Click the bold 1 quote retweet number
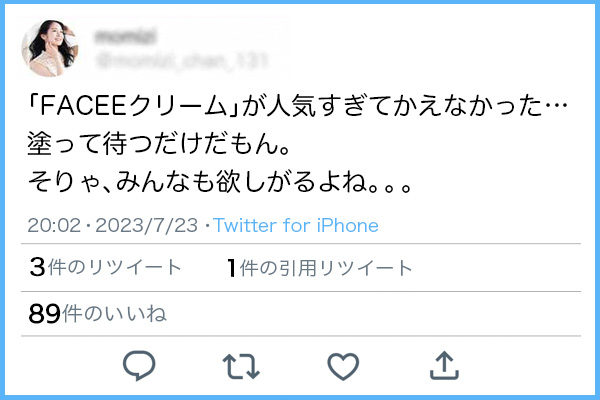Screen dimensions: 600x400 coord(232,268)
